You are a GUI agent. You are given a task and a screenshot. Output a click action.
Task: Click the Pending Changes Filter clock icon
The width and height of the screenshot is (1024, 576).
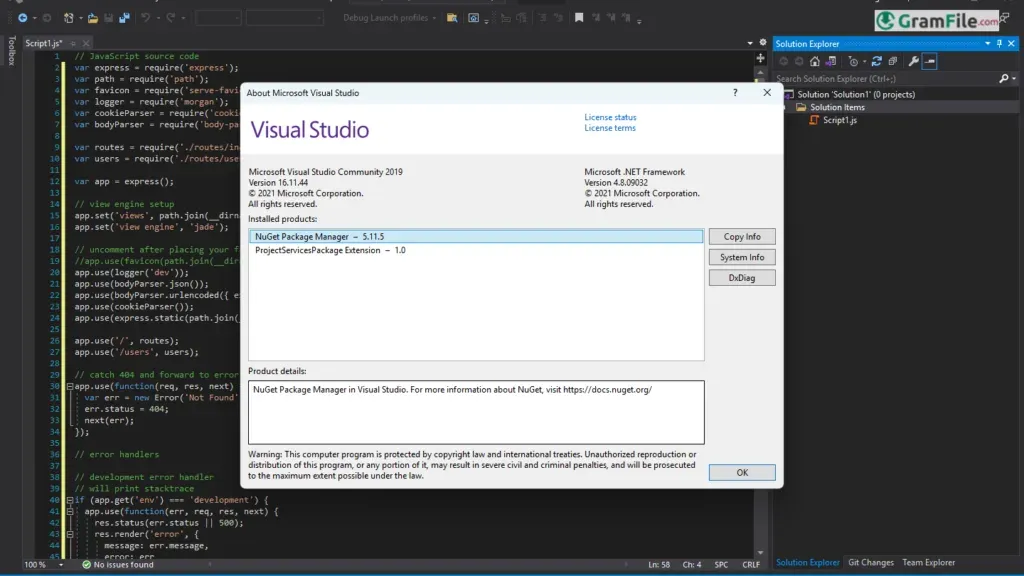[x=853, y=61]
